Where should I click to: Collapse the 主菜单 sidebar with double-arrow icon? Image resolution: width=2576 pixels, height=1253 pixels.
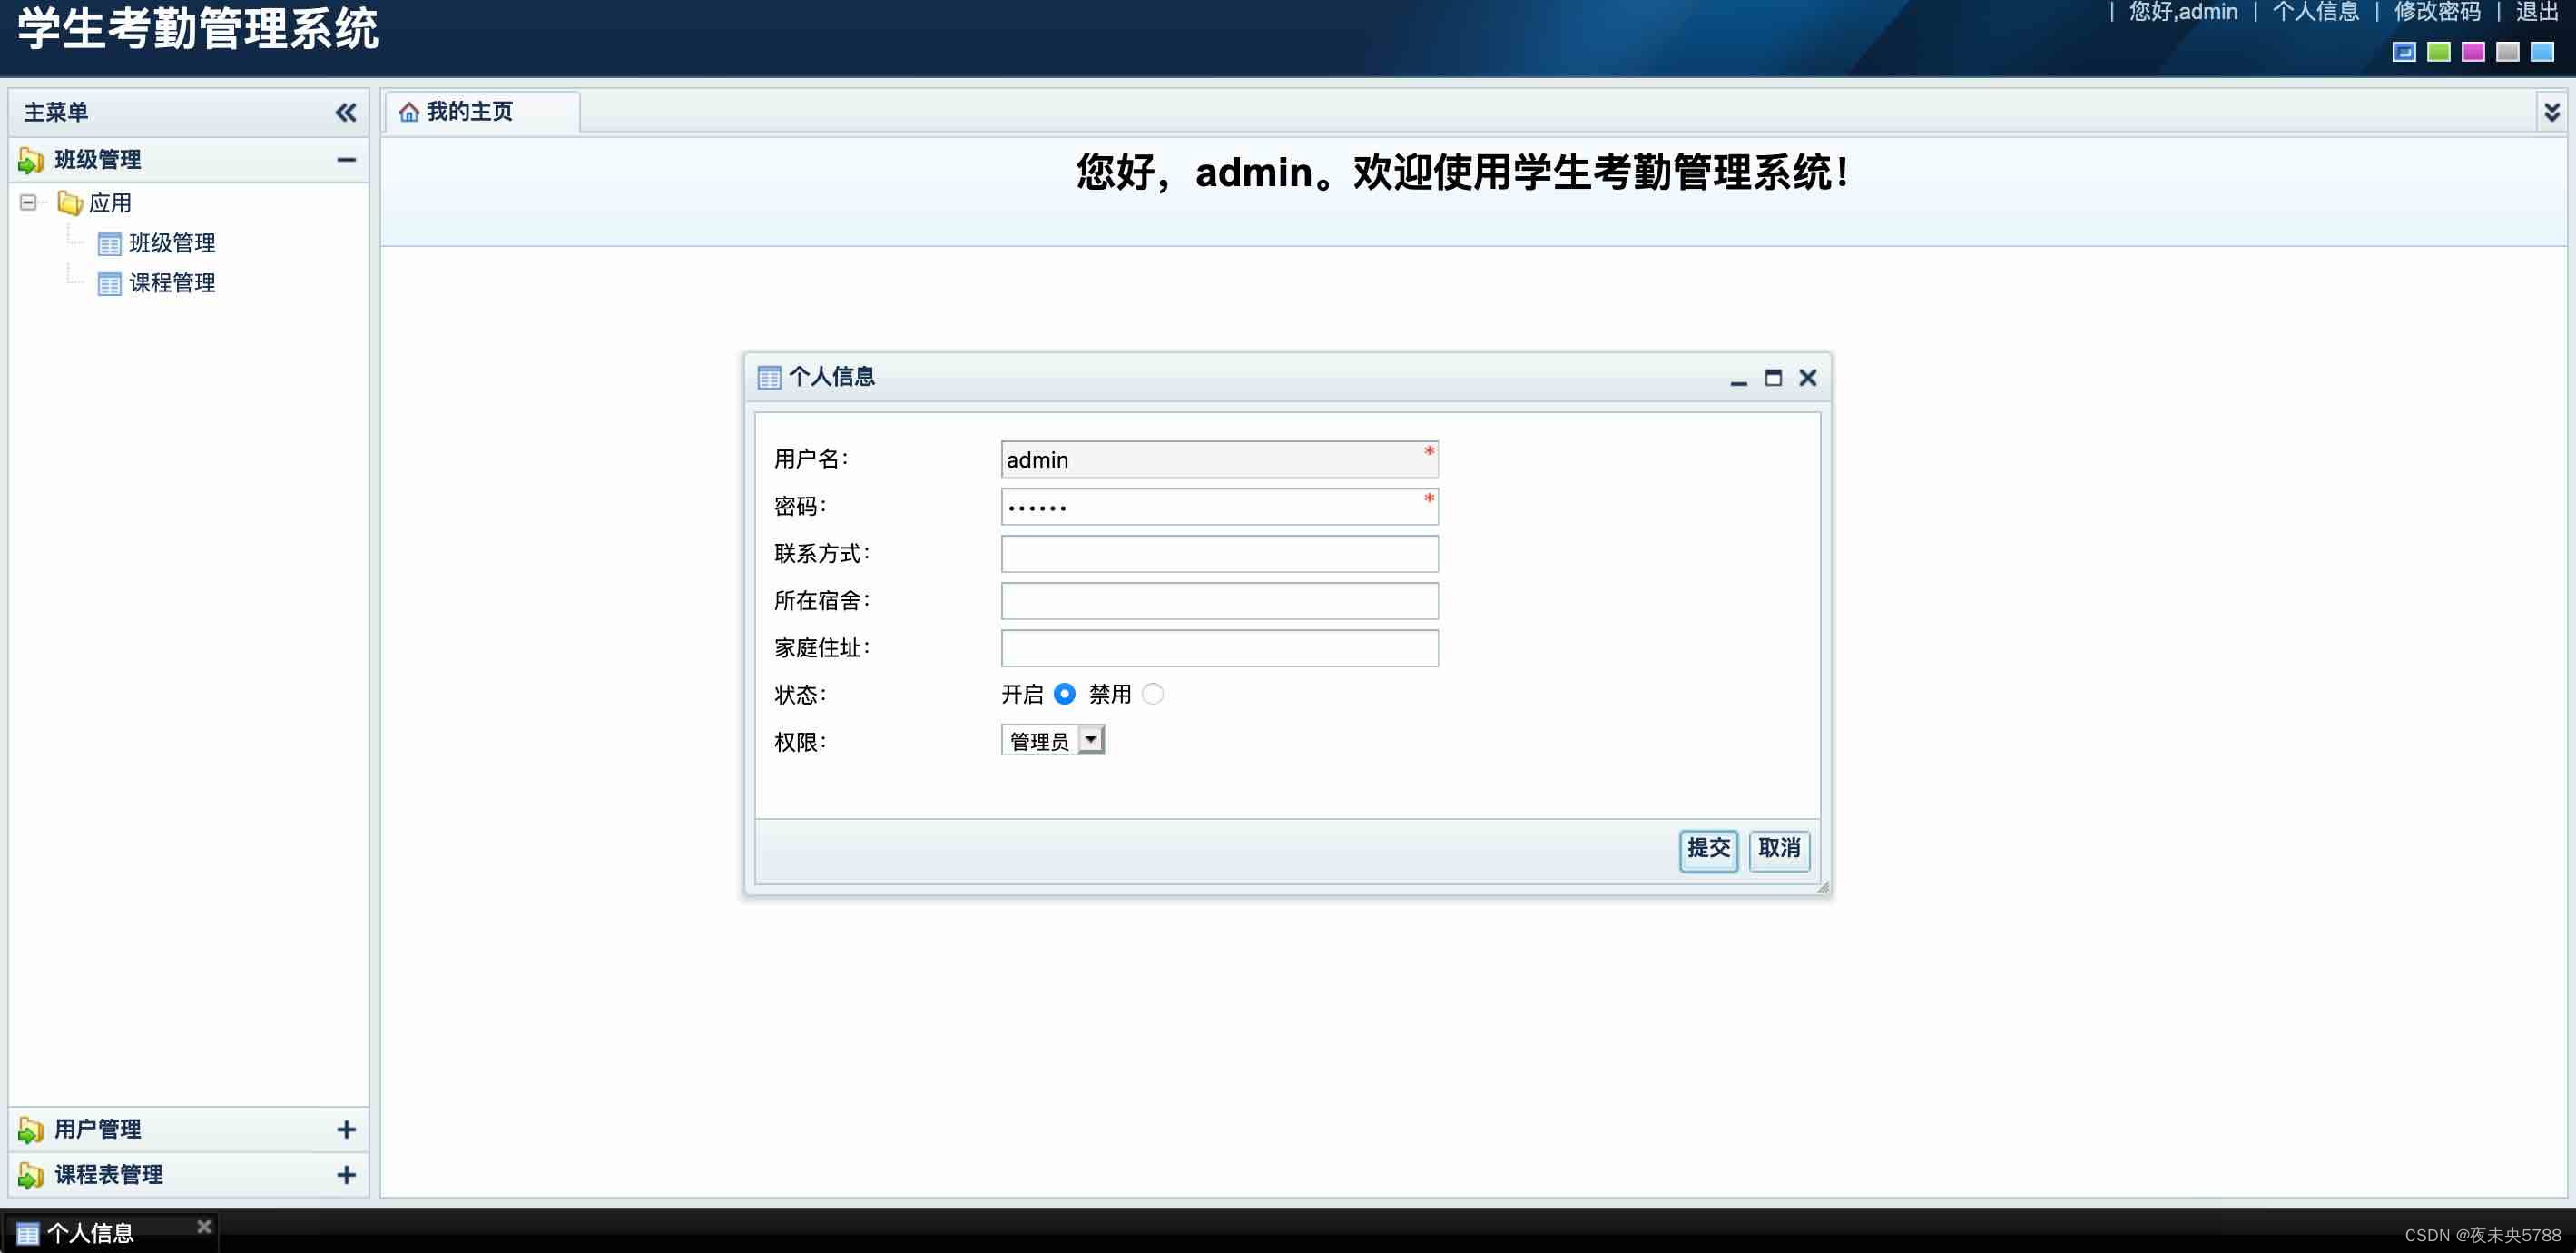pos(345,112)
